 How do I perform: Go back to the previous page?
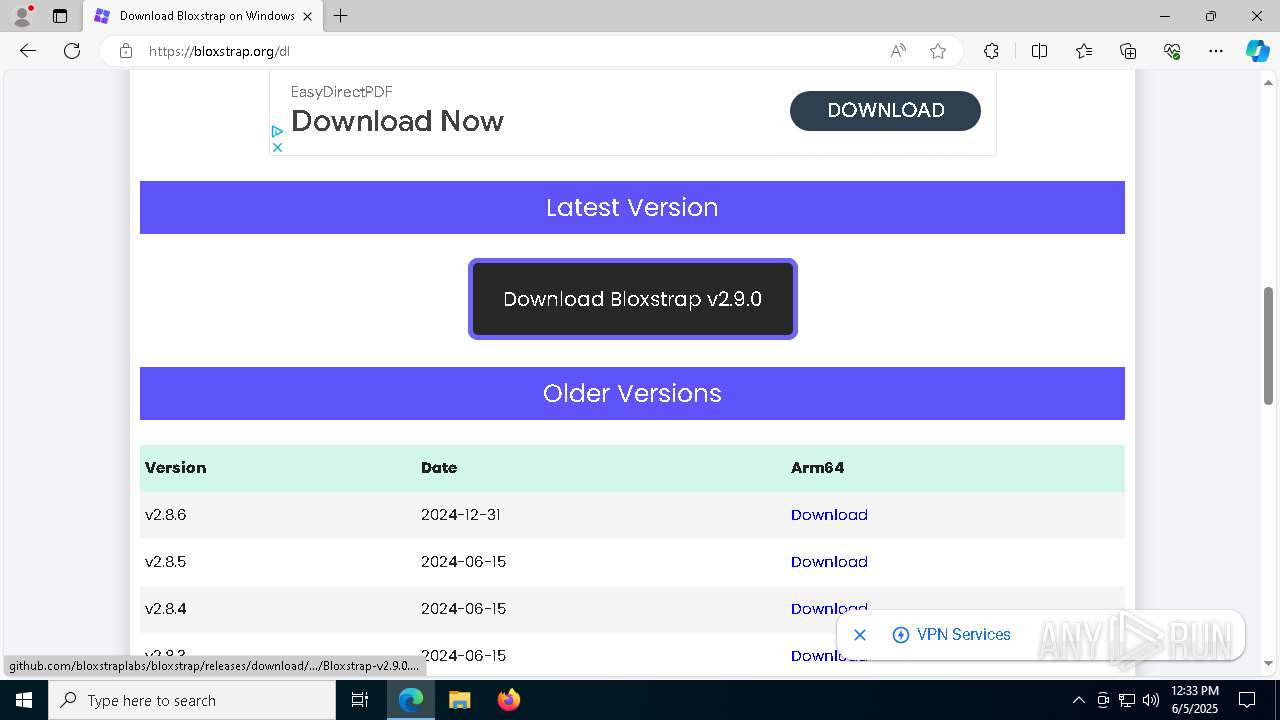click(28, 51)
